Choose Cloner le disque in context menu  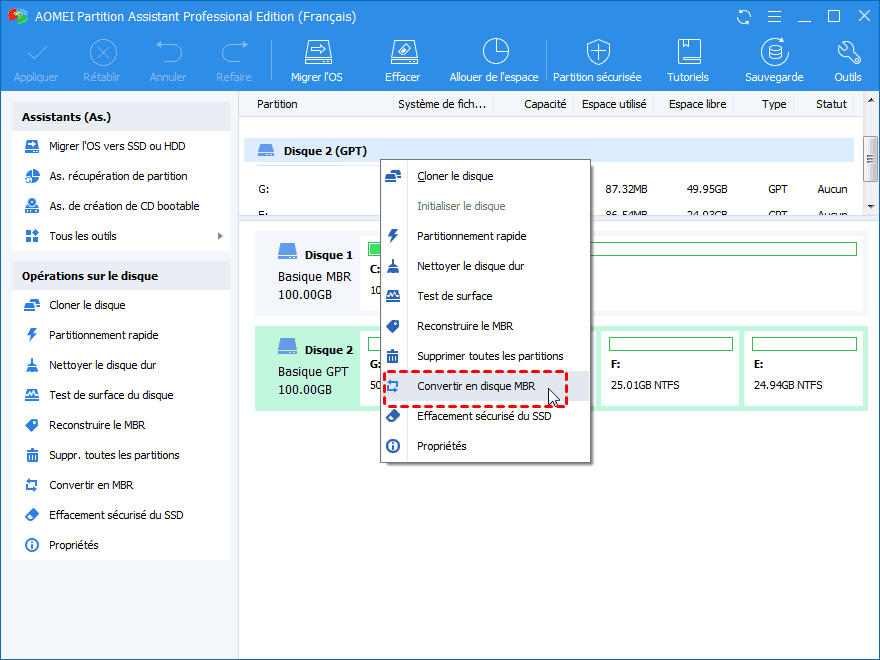[x=455, y=176]
